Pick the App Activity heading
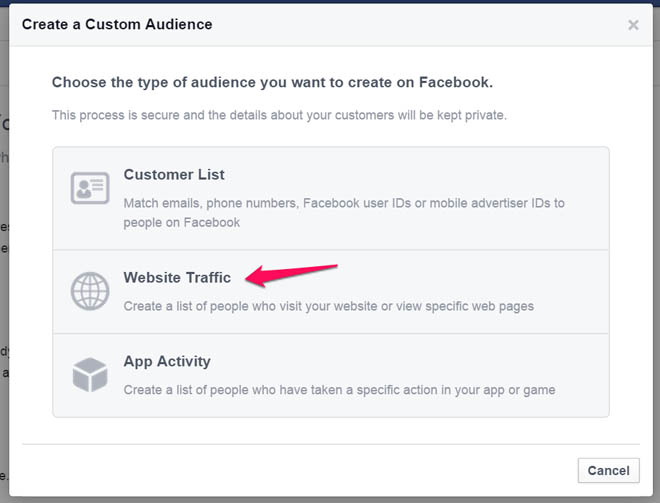The height and width of the screenshot is (503, 660). (x=167, y=362)
